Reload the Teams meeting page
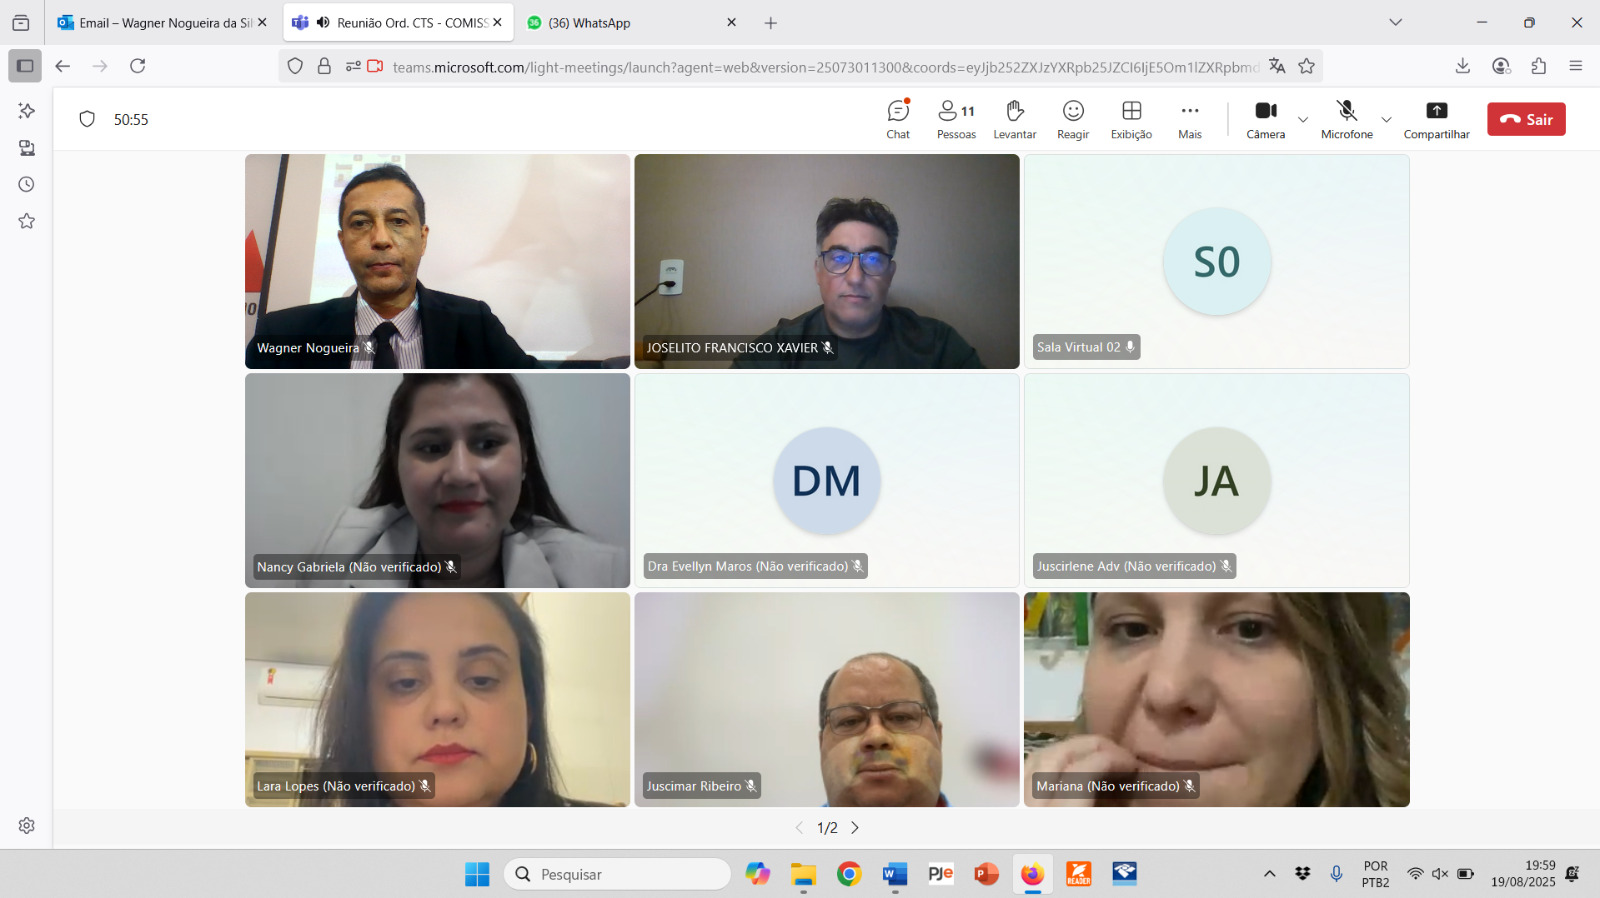The width and height of the screenshot is (1600, 898). (138, 66)
